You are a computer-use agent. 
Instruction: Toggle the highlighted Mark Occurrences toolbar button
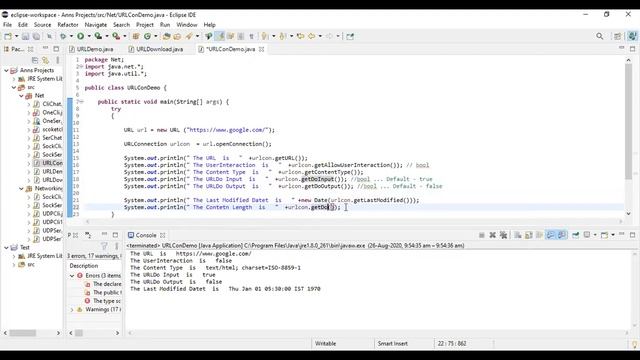pos(220,36)
